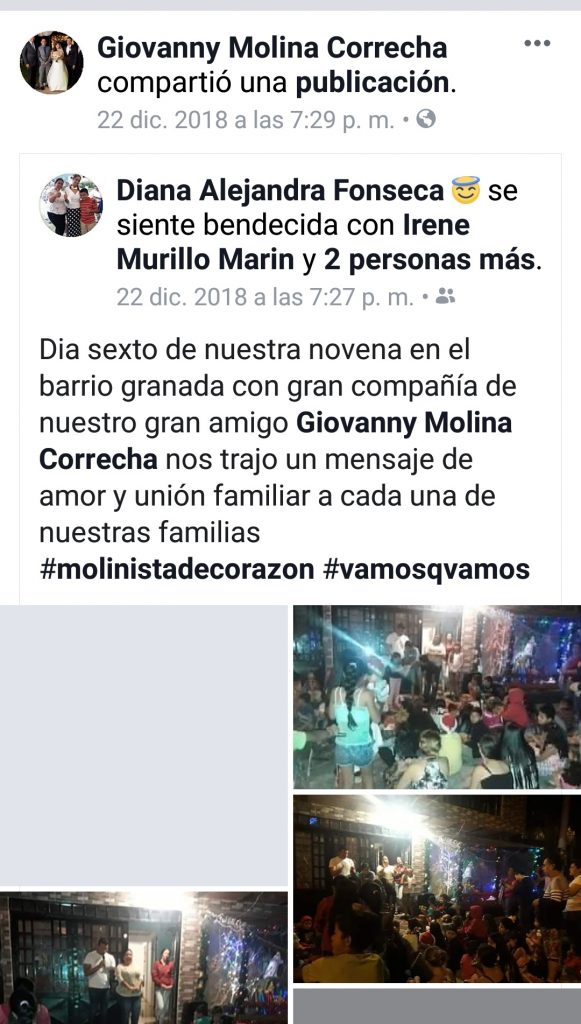Screen dimensions: 581x1024
Task: Open Irene Murillo Marin's profile
Action: pos(293,242)
